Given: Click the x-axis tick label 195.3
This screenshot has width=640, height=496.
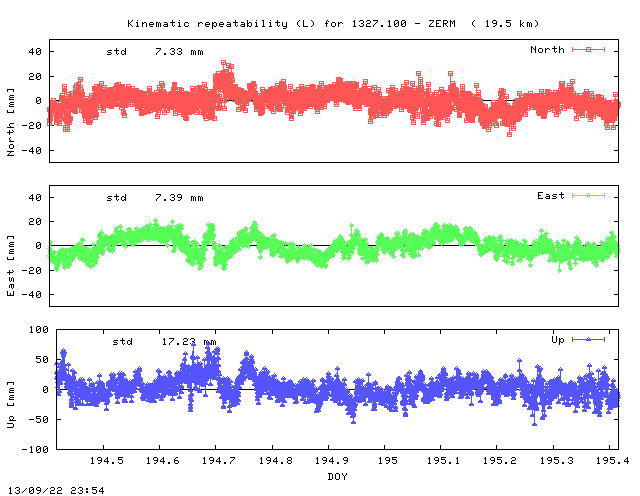Looking at the screenshot, I should [x=556, y=461].
